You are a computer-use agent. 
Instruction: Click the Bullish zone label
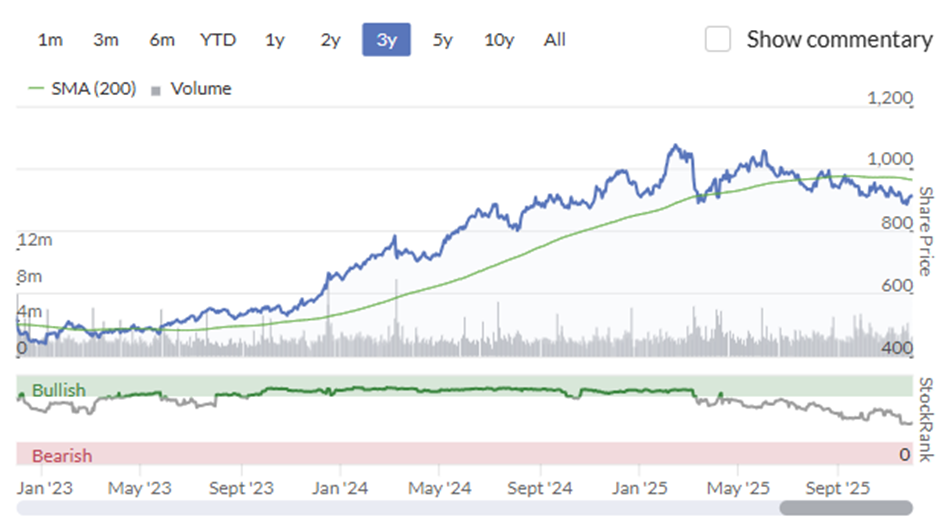point(59,390)
